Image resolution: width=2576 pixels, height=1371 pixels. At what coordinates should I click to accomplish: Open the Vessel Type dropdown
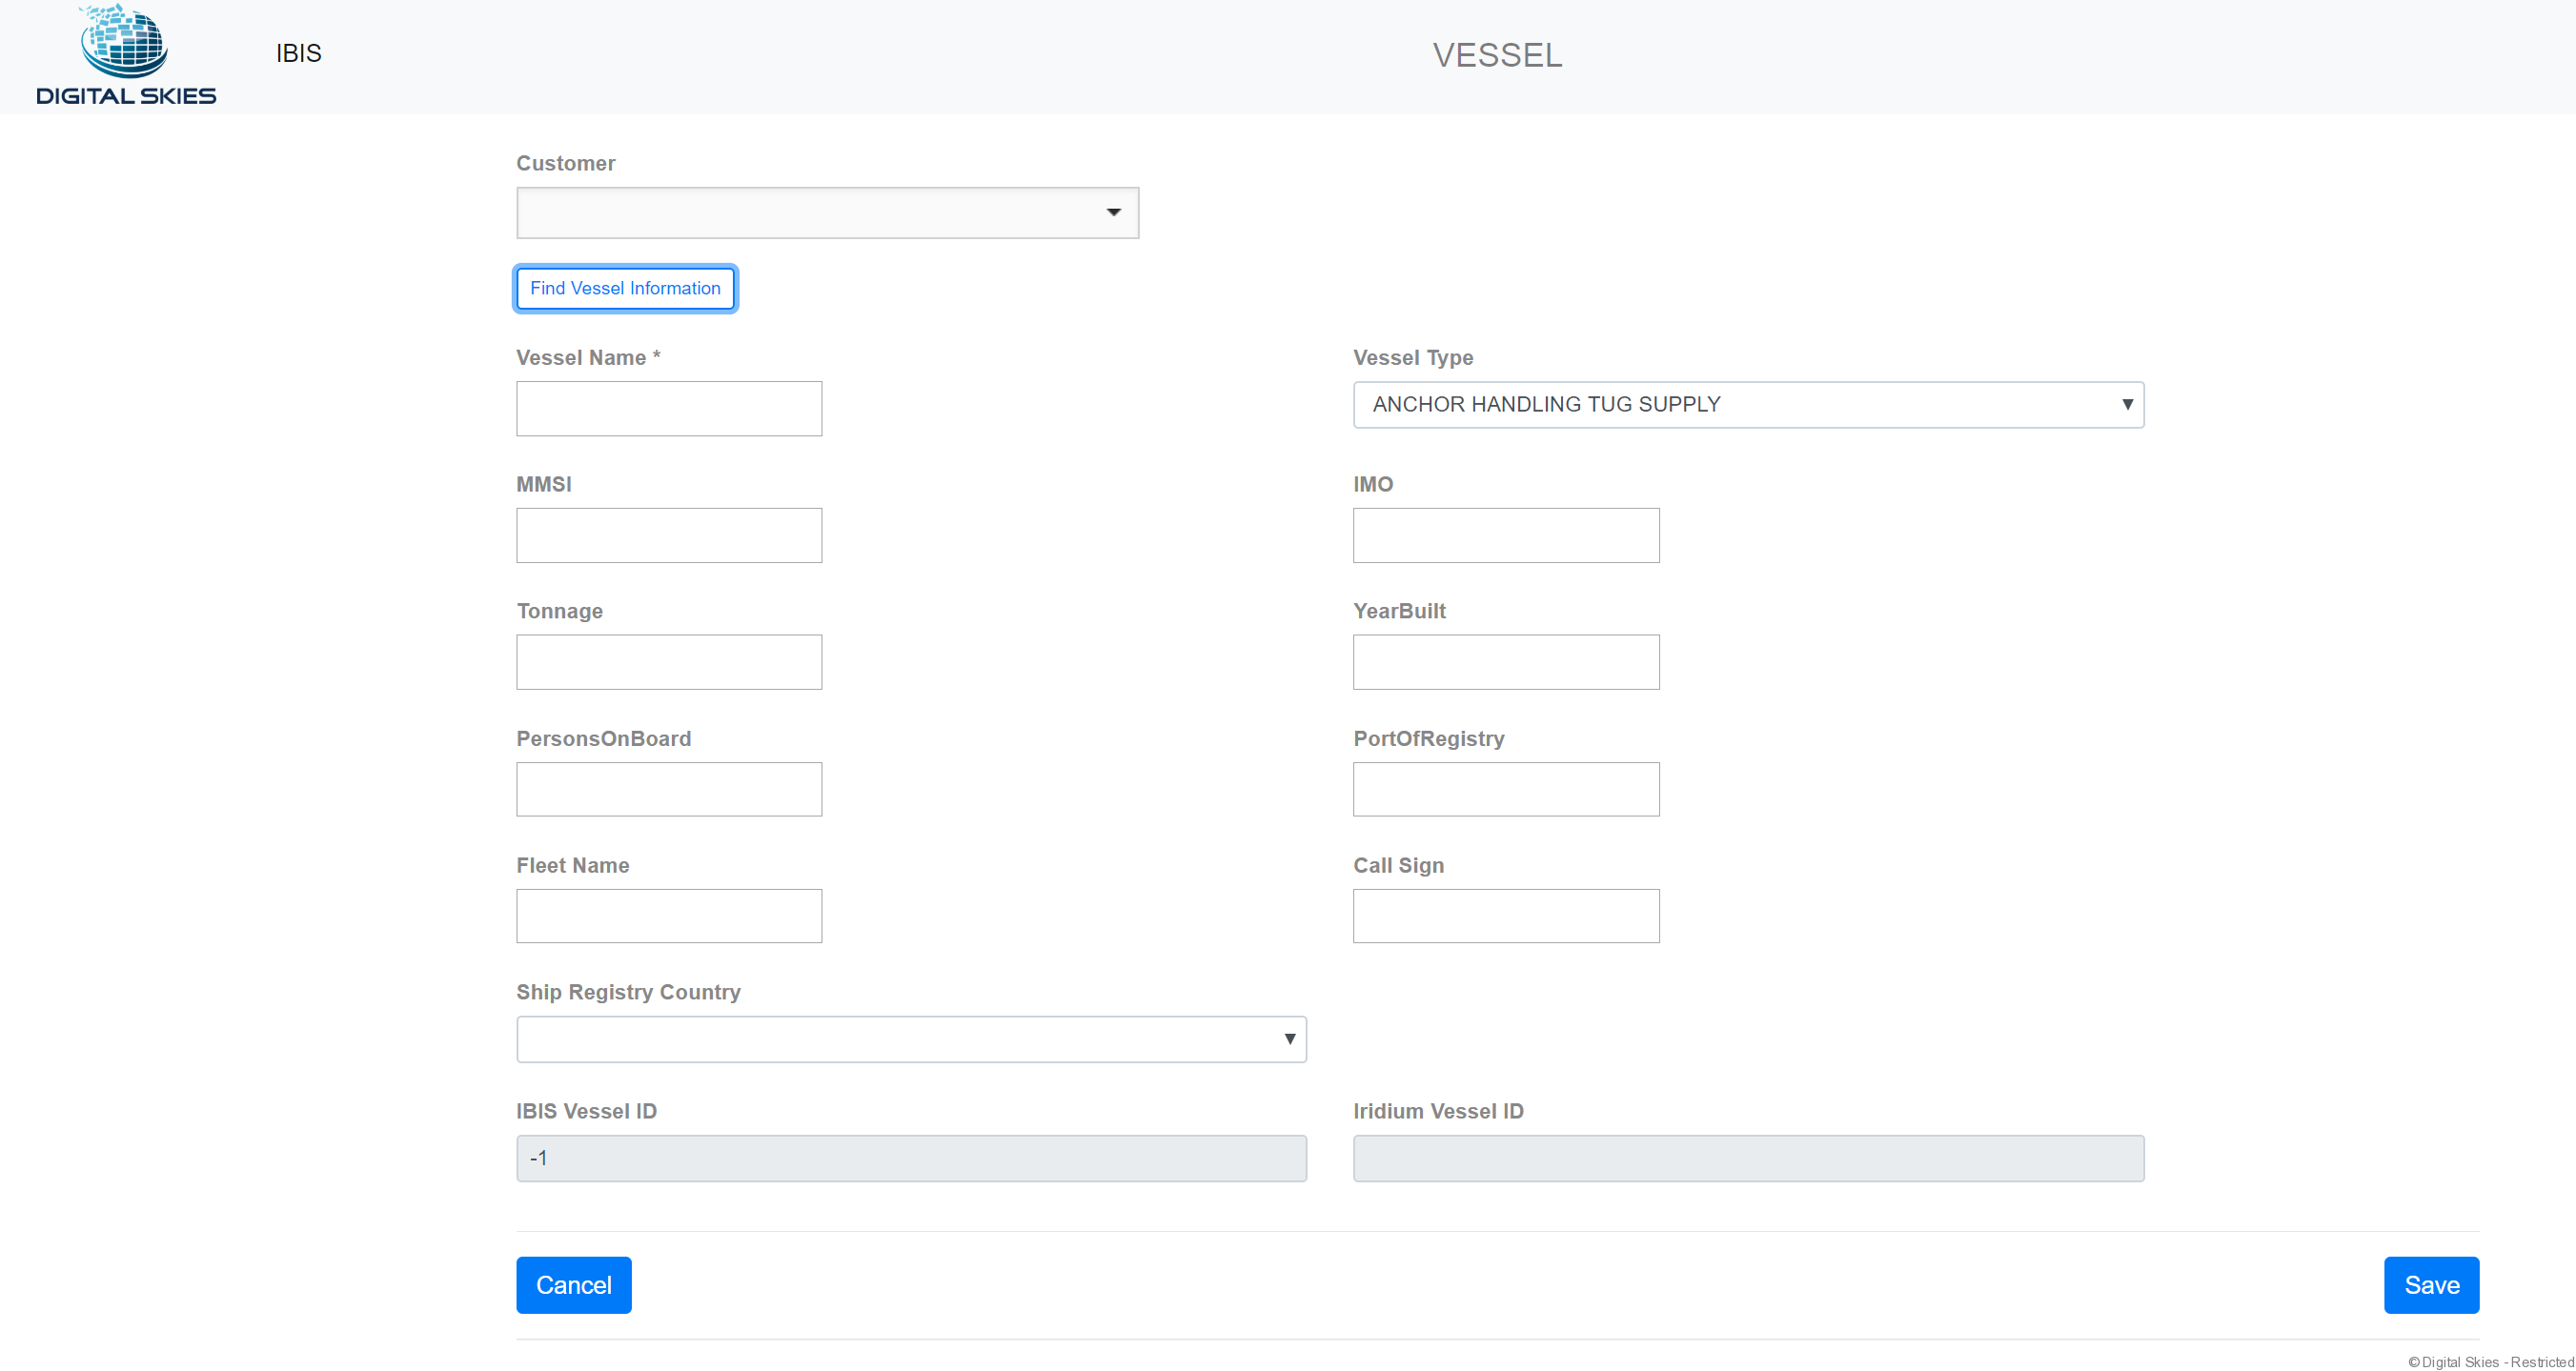1748,404
